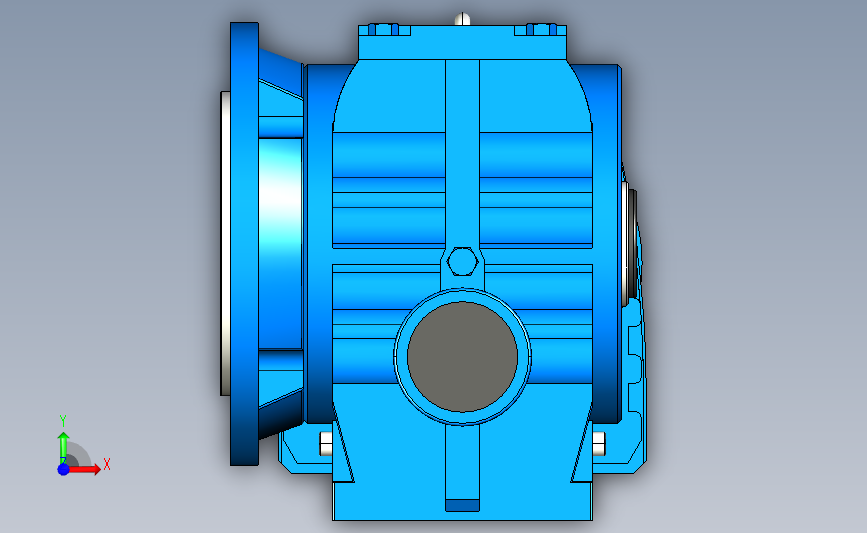Screen dimensions: 867x533
Task: Select the gray circular shaft bore face
Action: 462,357
